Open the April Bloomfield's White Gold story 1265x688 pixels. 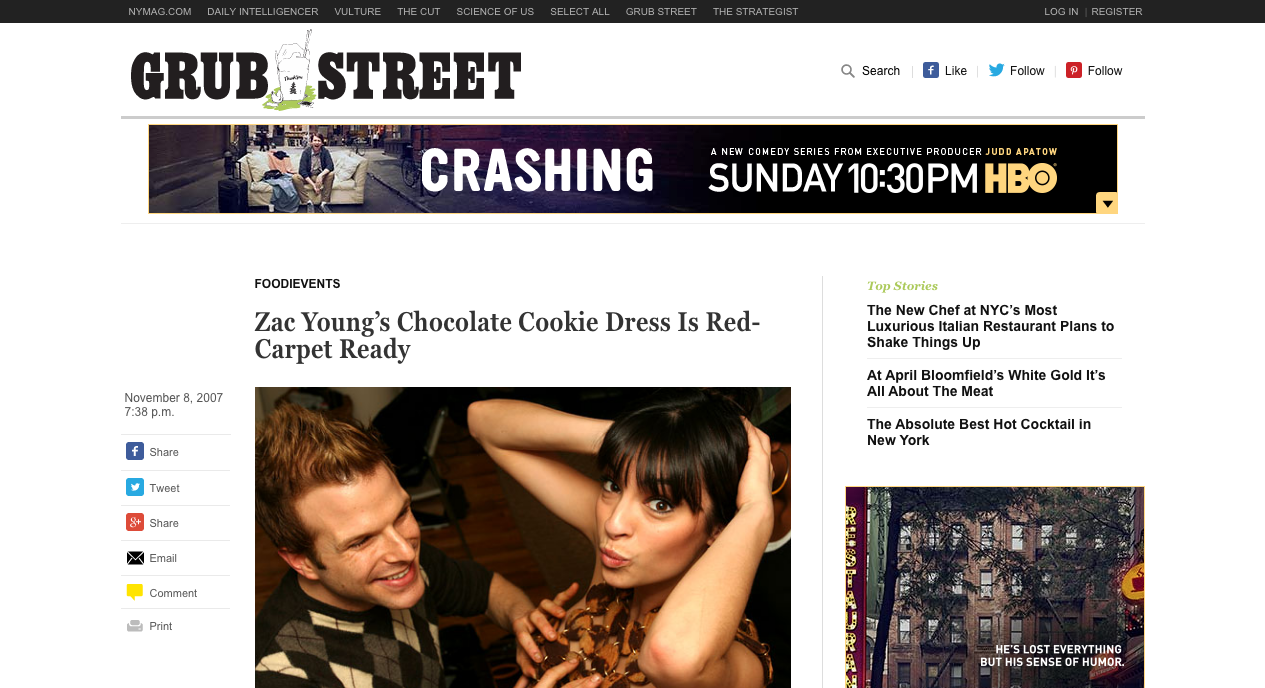[986, 383]
